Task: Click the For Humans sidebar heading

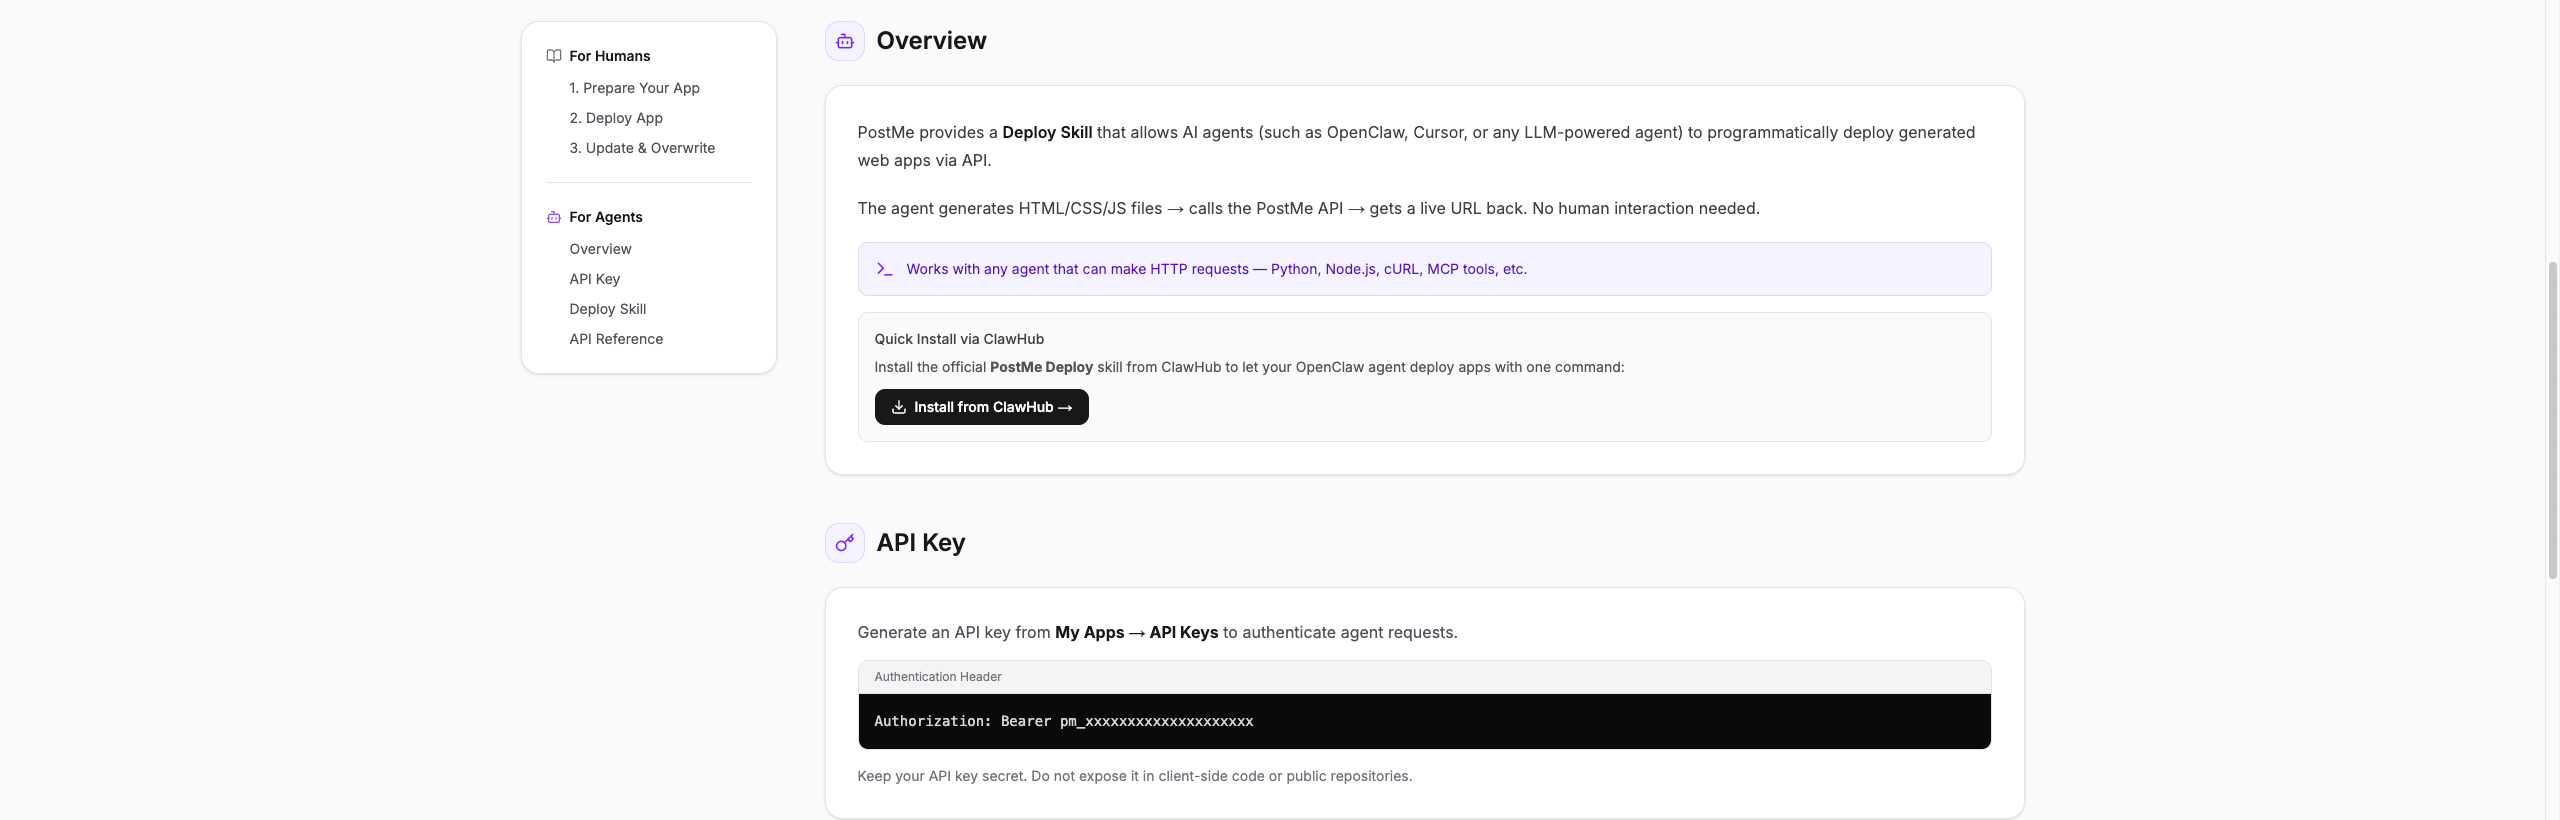Action: pos(609,56)
